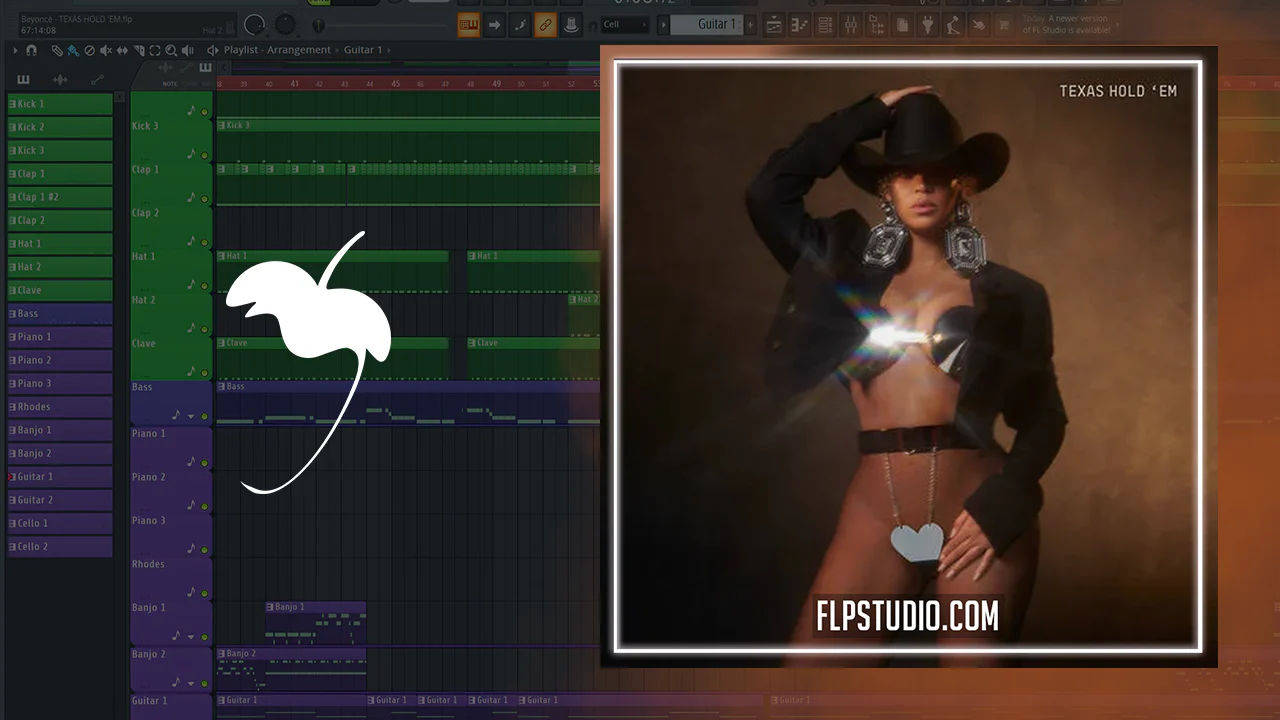Viewport: 1280px width, 720px height.
Task: Select the Slip tool in playlist toolbar
Action: pyautogui.click(x=122, y=50)
